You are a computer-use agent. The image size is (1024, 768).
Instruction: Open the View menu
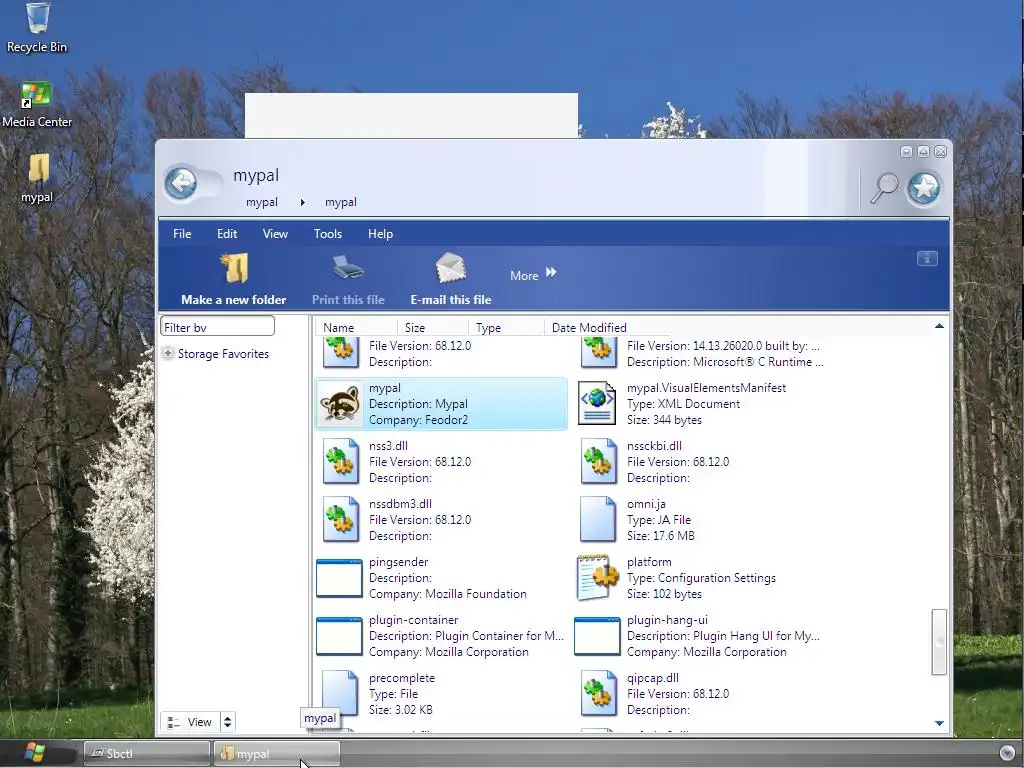pos(275,234)
